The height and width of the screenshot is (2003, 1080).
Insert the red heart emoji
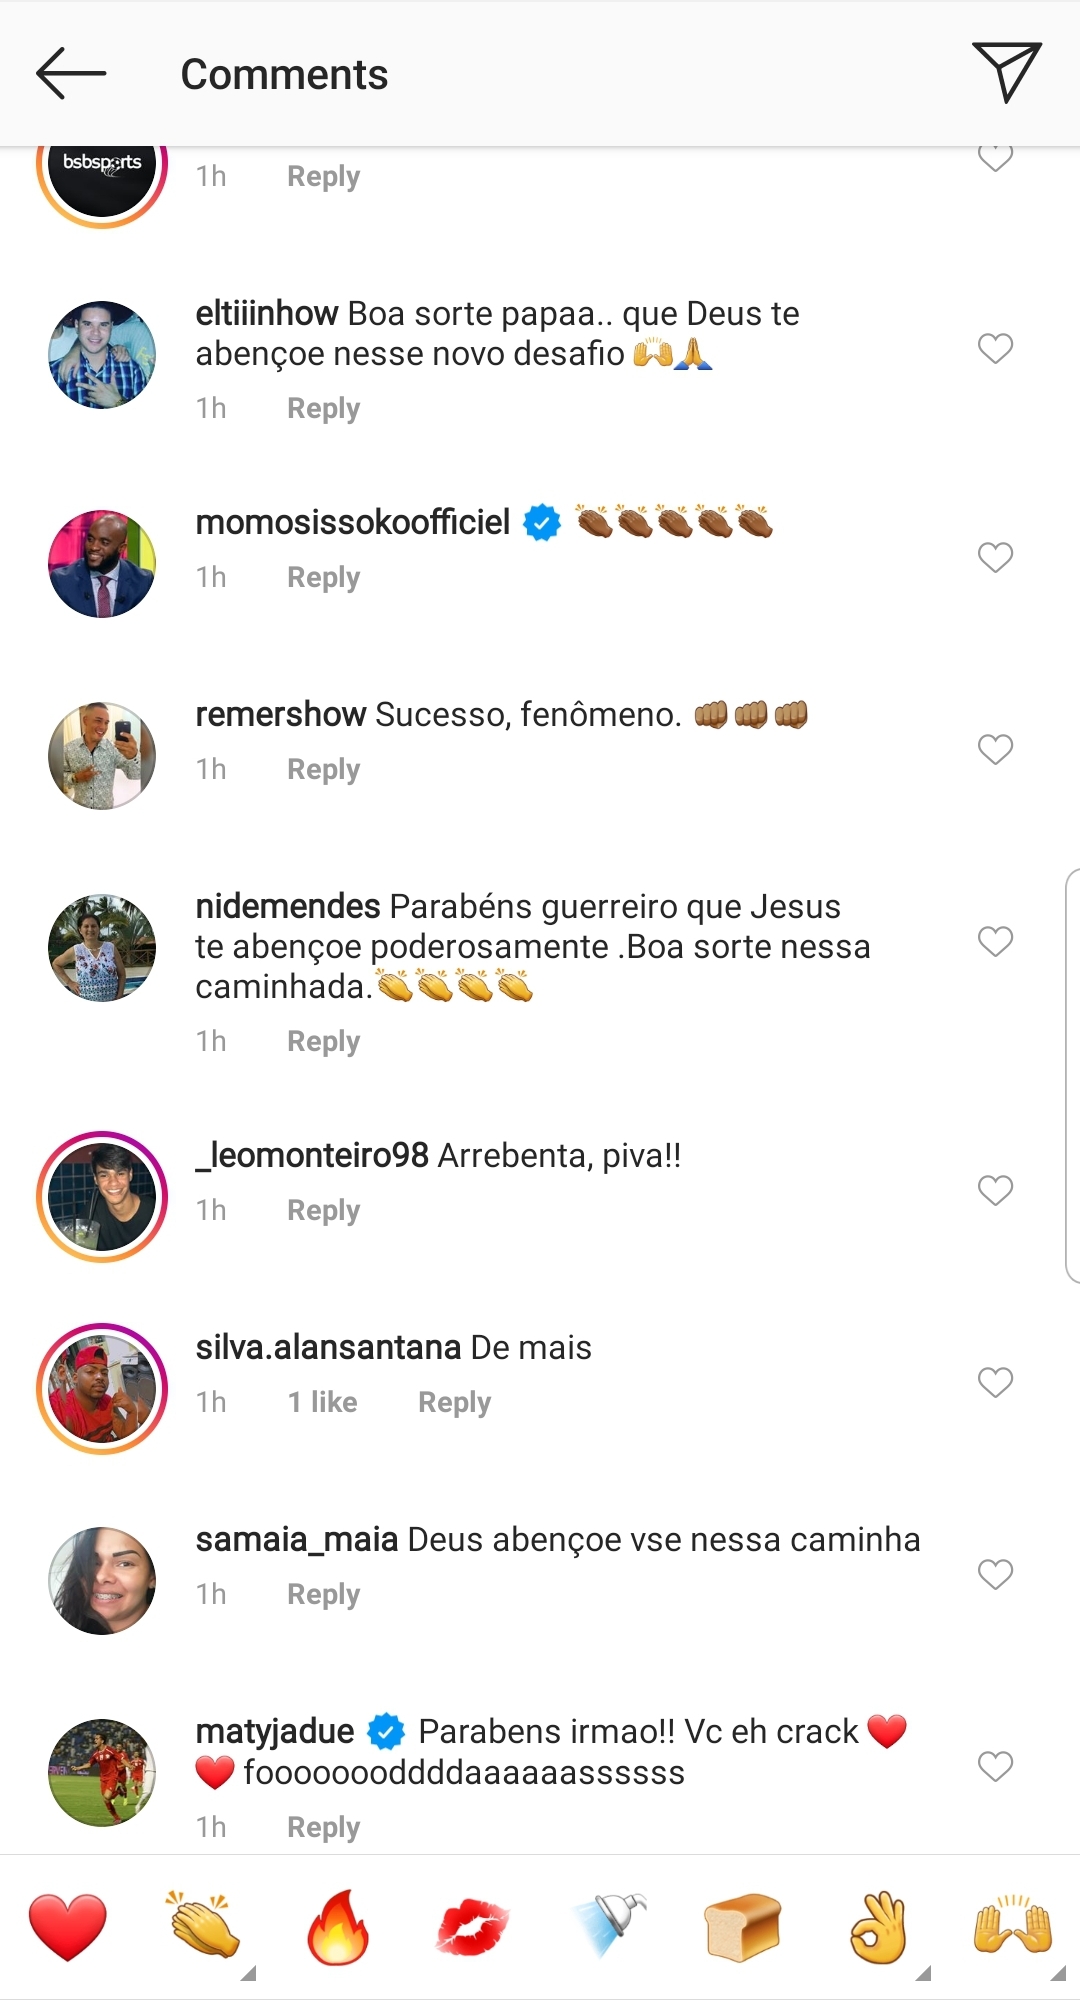68,1926
